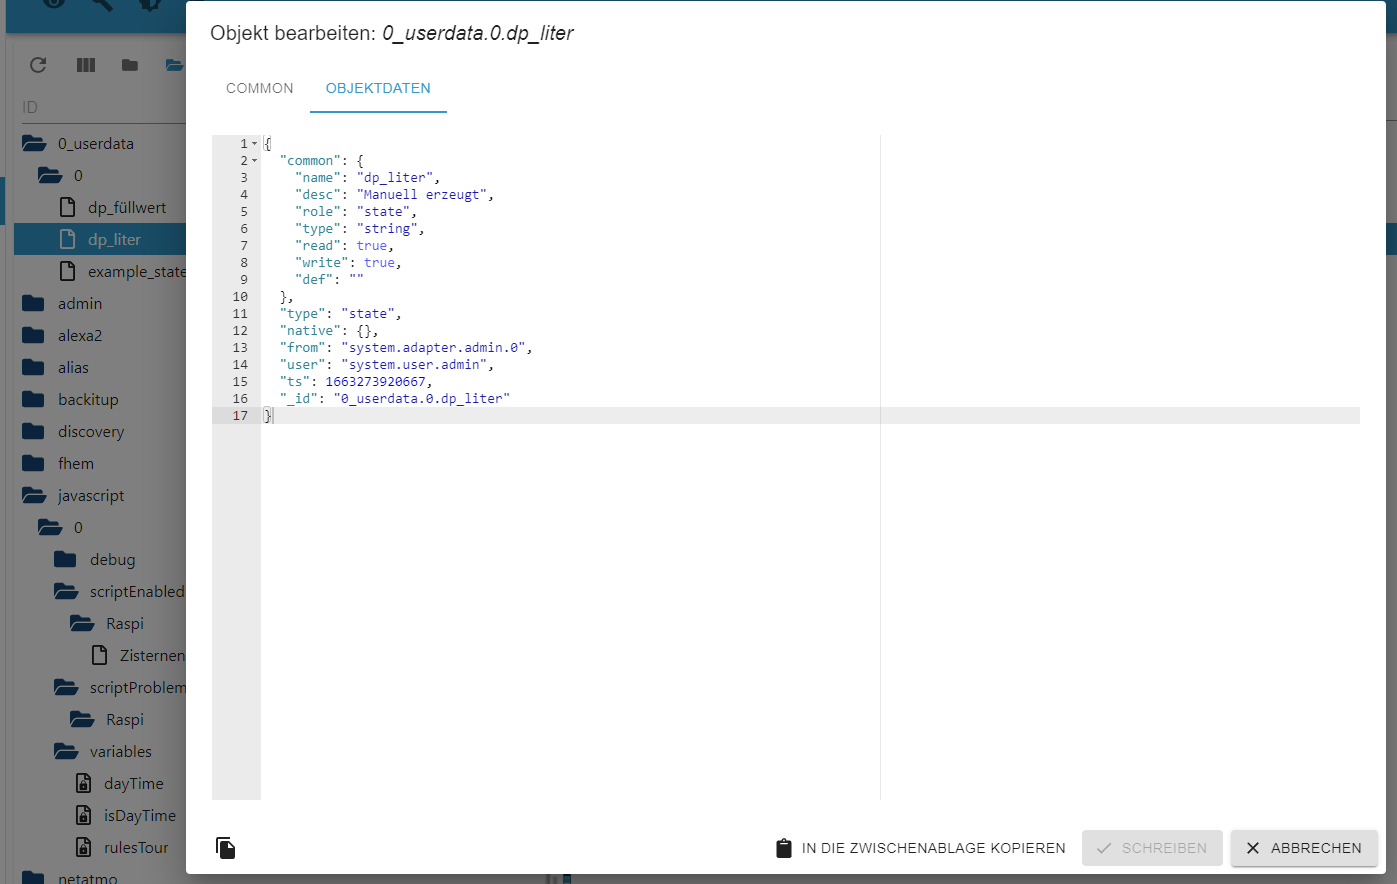The height and width of the screenshot is (884, 1397).
Task: Click the rulesTour locked file icon
Action: (x=84, y=848)
